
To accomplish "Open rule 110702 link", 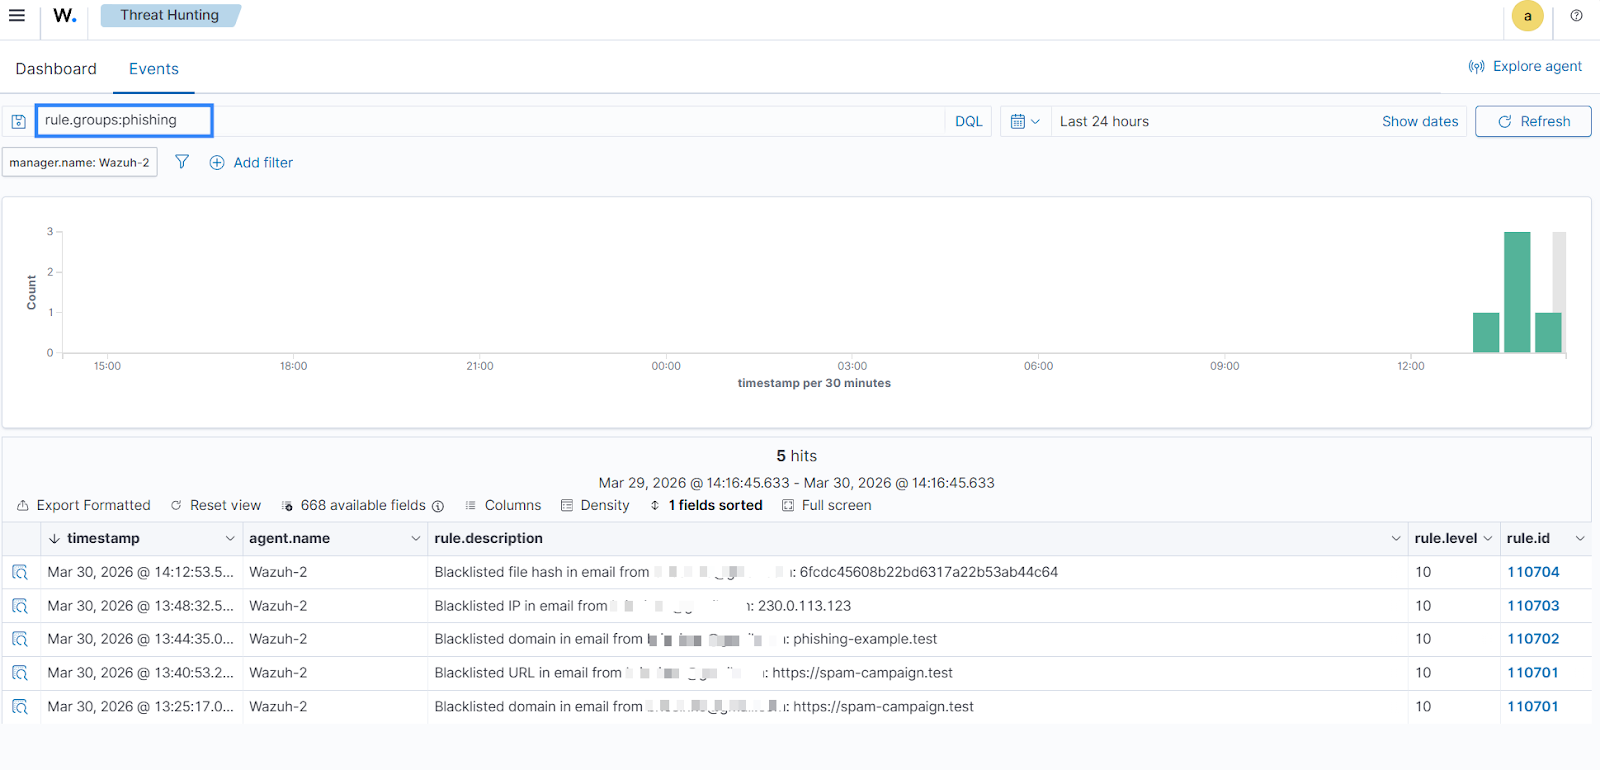I will 1533,639.
